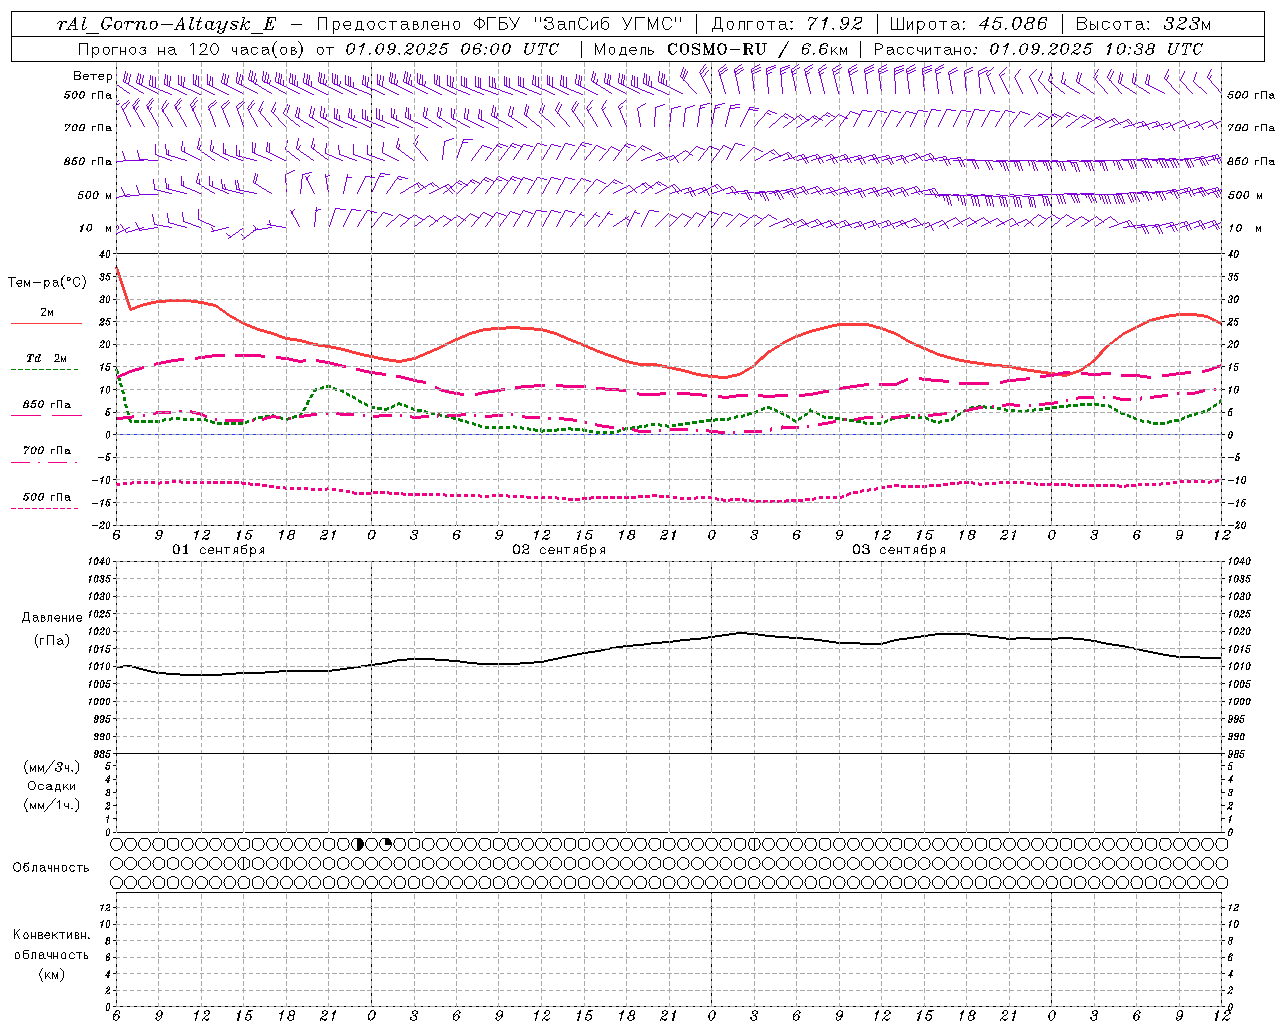
Task: Click the half-filled cloud cover circle symbol
Action: (x=358, y=844)
